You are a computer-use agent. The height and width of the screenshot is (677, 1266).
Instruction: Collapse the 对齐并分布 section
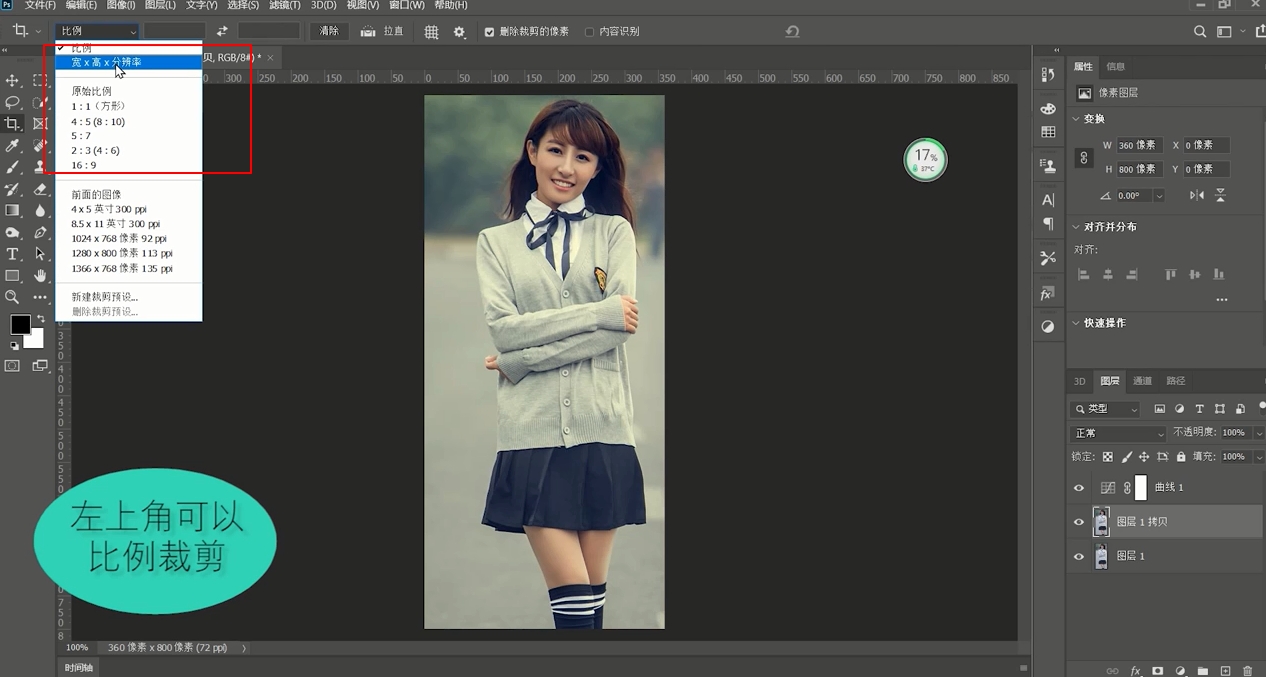[1076, 227]
